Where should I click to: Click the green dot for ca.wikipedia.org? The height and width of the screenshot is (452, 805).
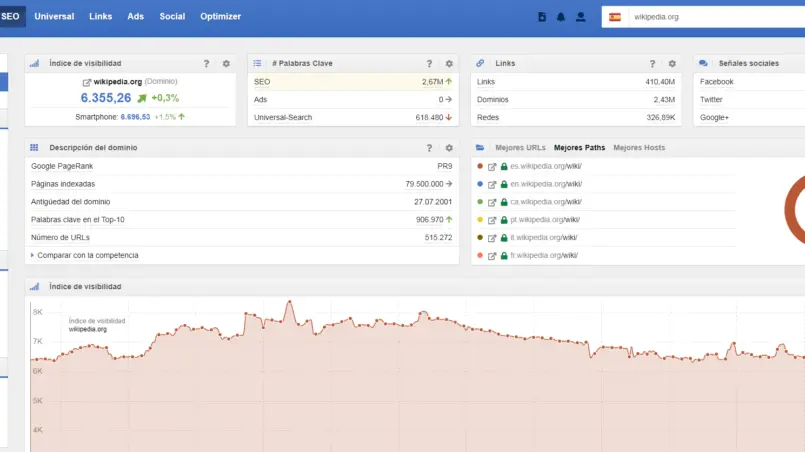click(x=480, y=202)
